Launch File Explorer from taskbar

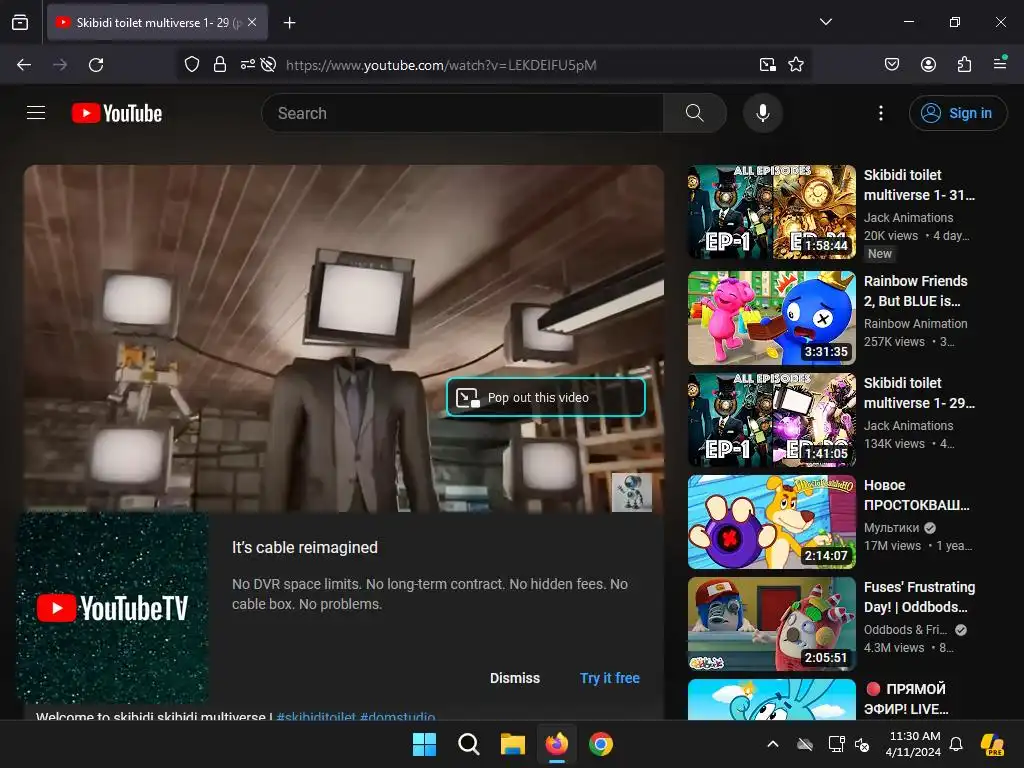point(513,744)
